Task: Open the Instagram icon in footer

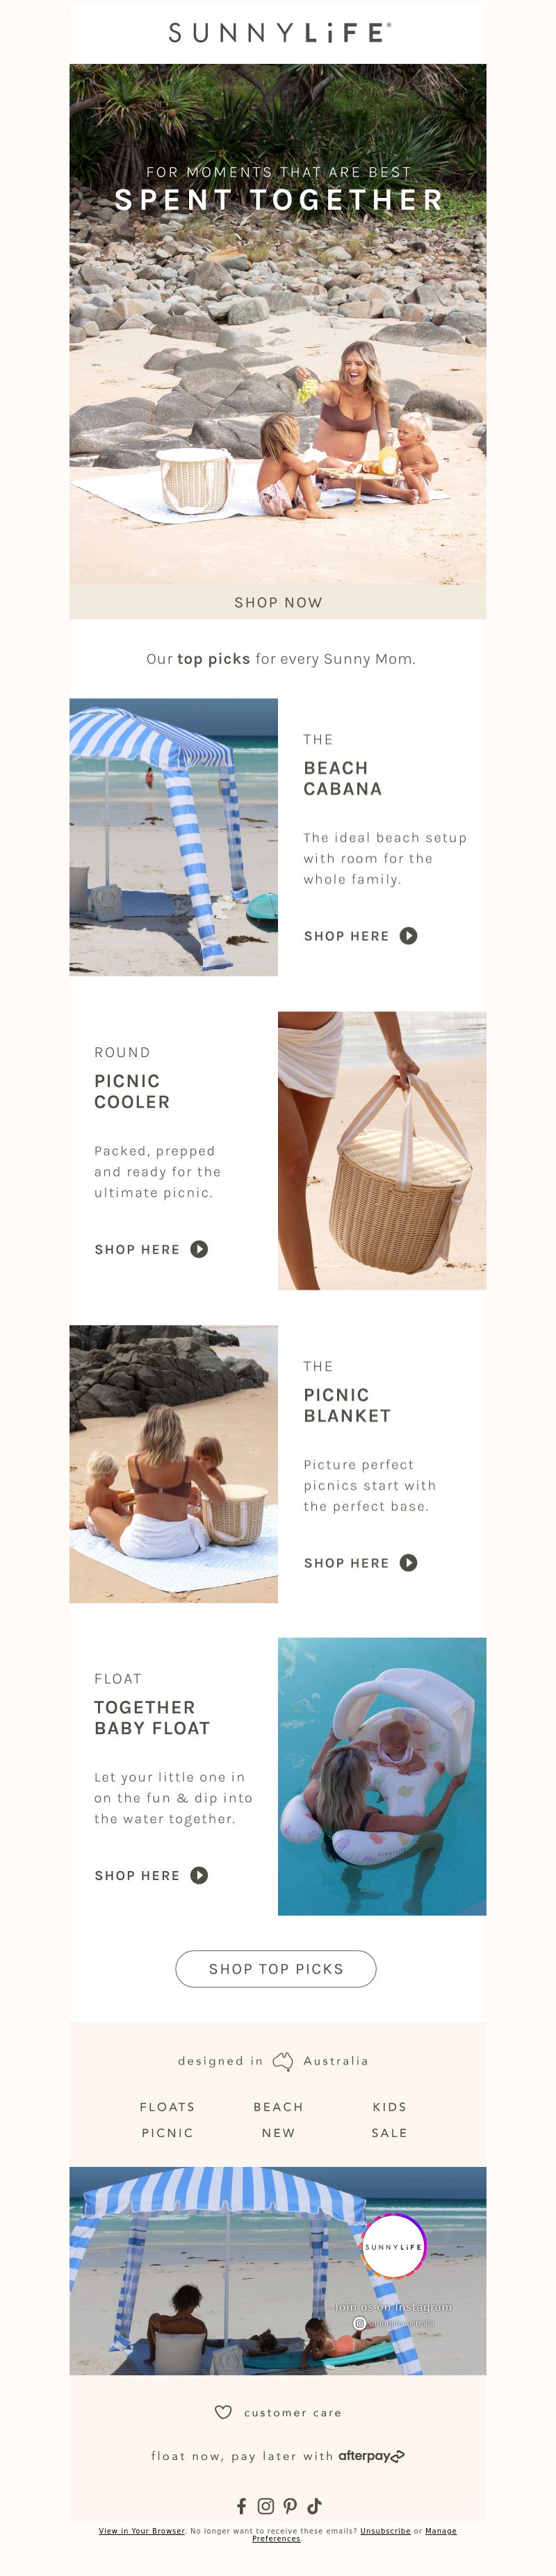Action: pos(266,2506)
